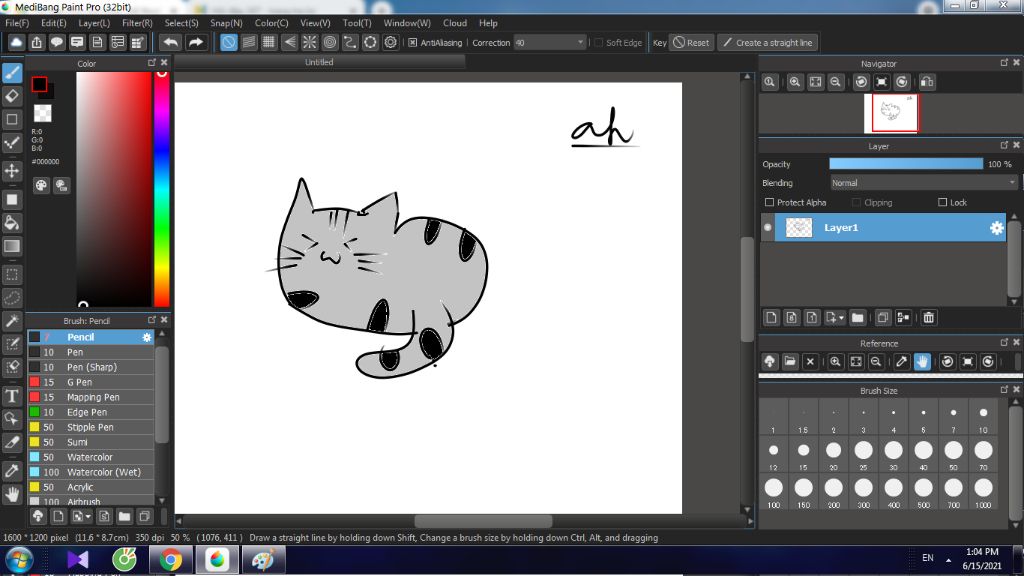Open the snap settings gear icon
Image resolution: width=1024 pixels, height=576 pixels.
tap(391, 42)
